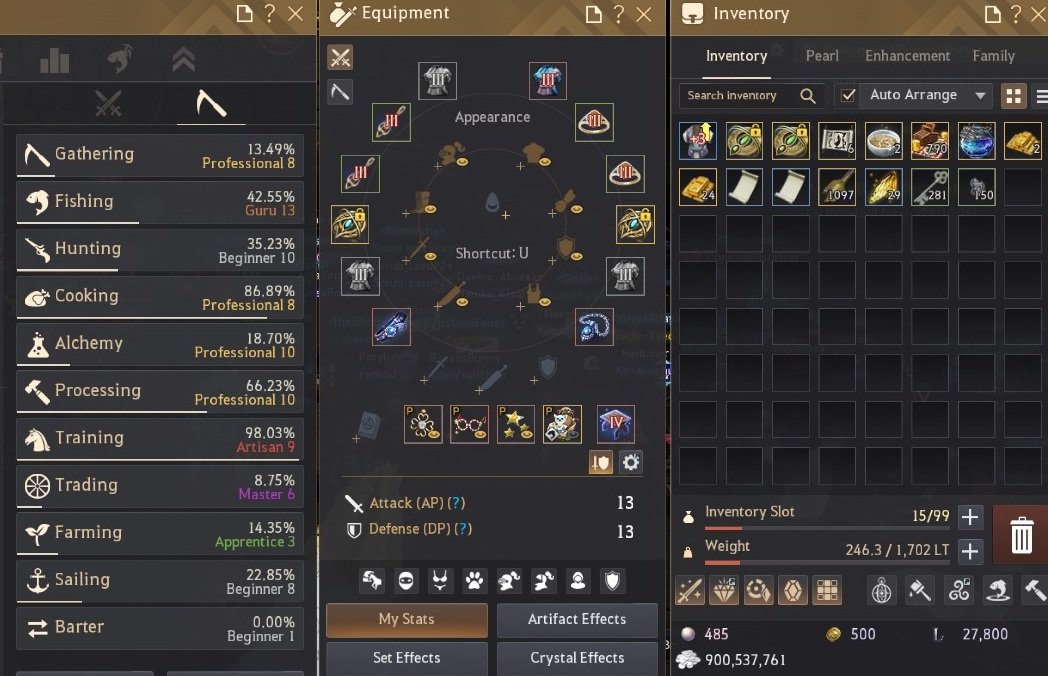
Task: Expand weight limit with the plus button
Action: [970, 551]
